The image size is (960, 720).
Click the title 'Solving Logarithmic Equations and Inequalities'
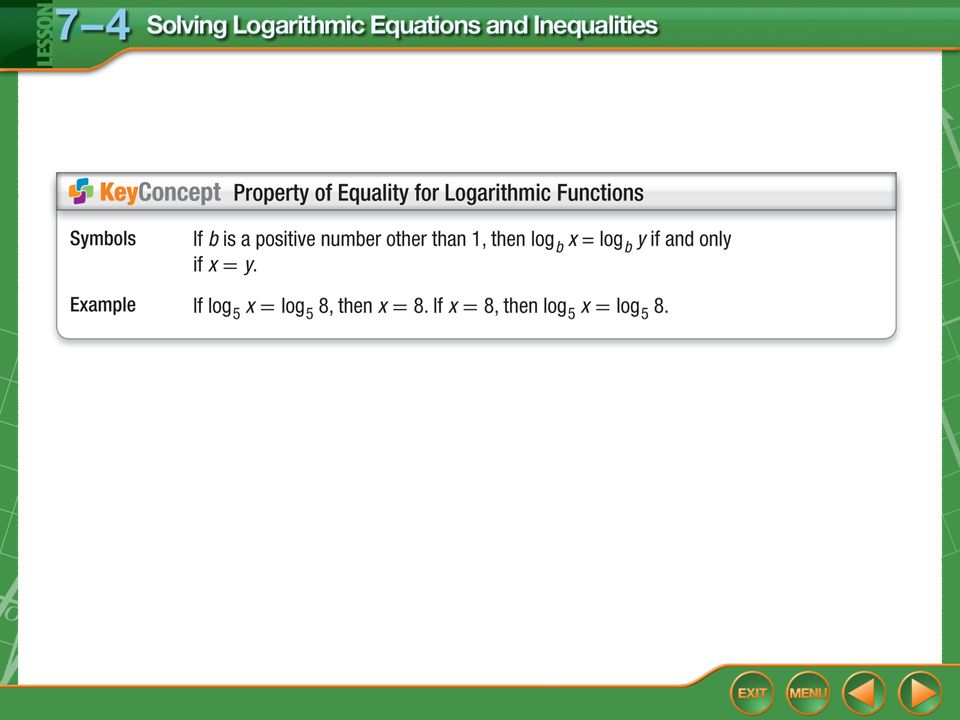tap(402, 26)
